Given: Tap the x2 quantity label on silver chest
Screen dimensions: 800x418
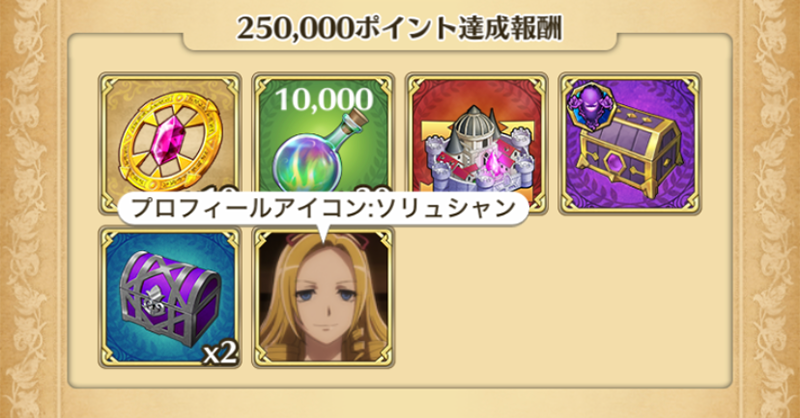Looking at the screenshot, I should pos(220,354).
